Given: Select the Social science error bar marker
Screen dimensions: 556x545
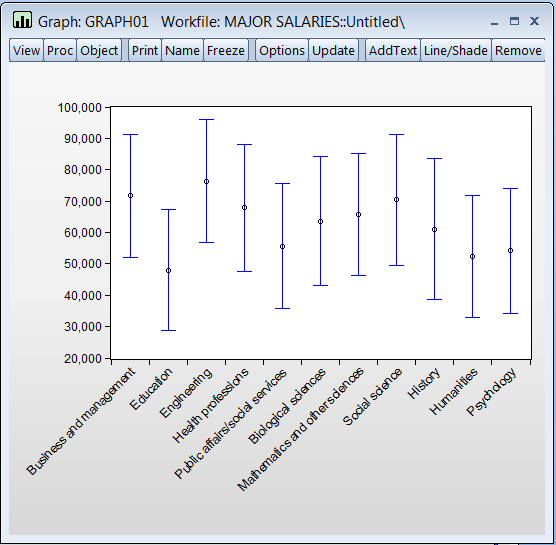Looking at the screenshot, I should (396, 200).
